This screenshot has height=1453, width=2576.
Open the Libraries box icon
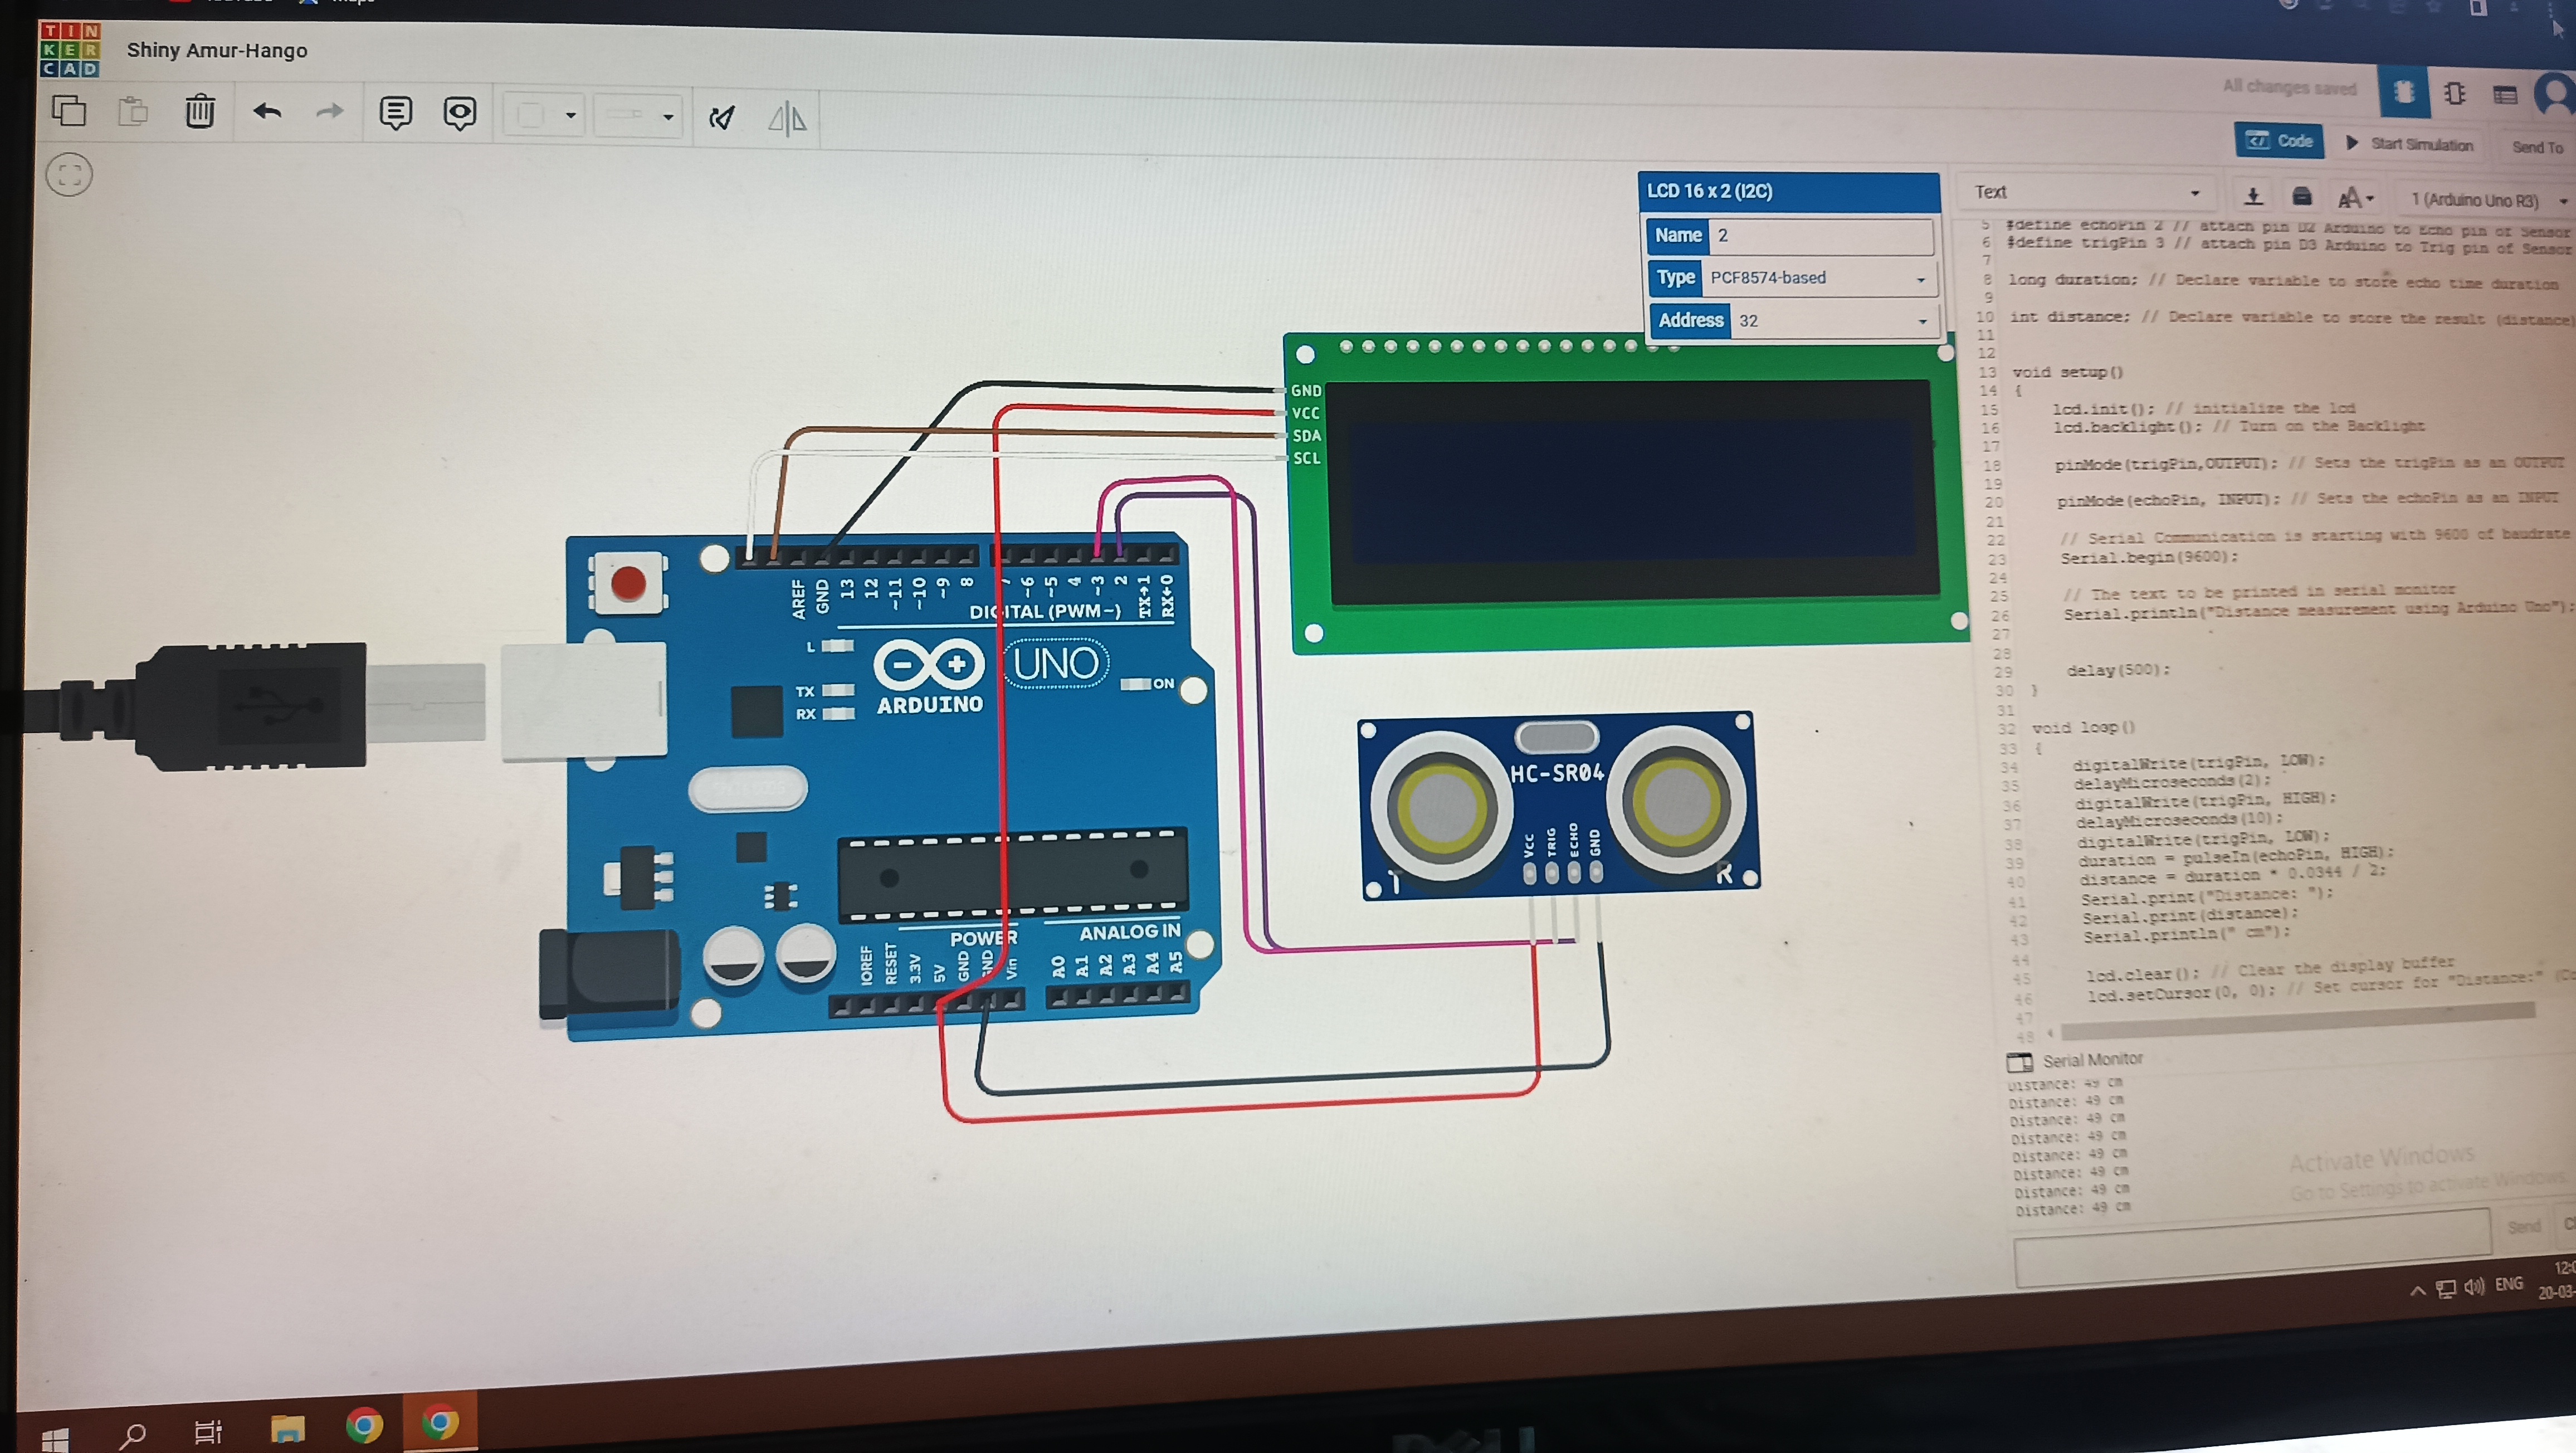tap(2301, 196)
